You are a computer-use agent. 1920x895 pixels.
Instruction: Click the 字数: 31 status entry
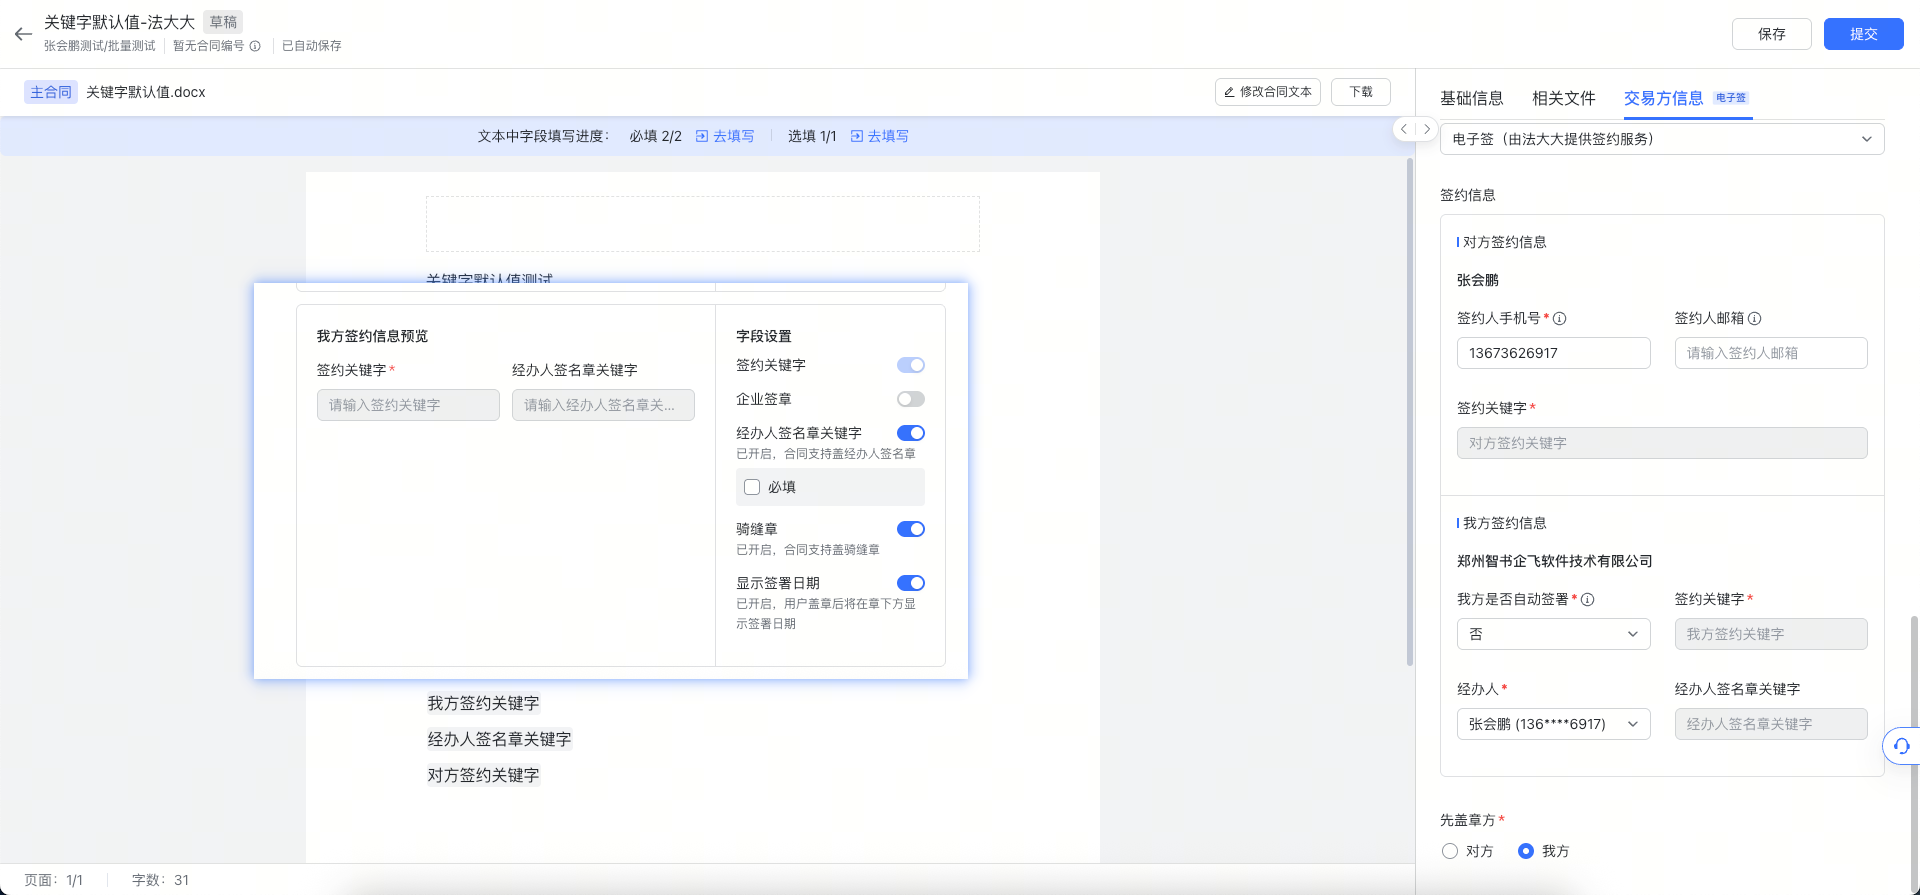(x=160, y=880)
